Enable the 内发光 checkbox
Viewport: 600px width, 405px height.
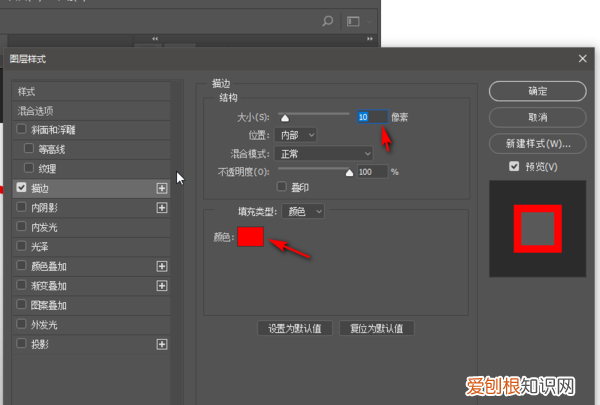tap(21, 226)
